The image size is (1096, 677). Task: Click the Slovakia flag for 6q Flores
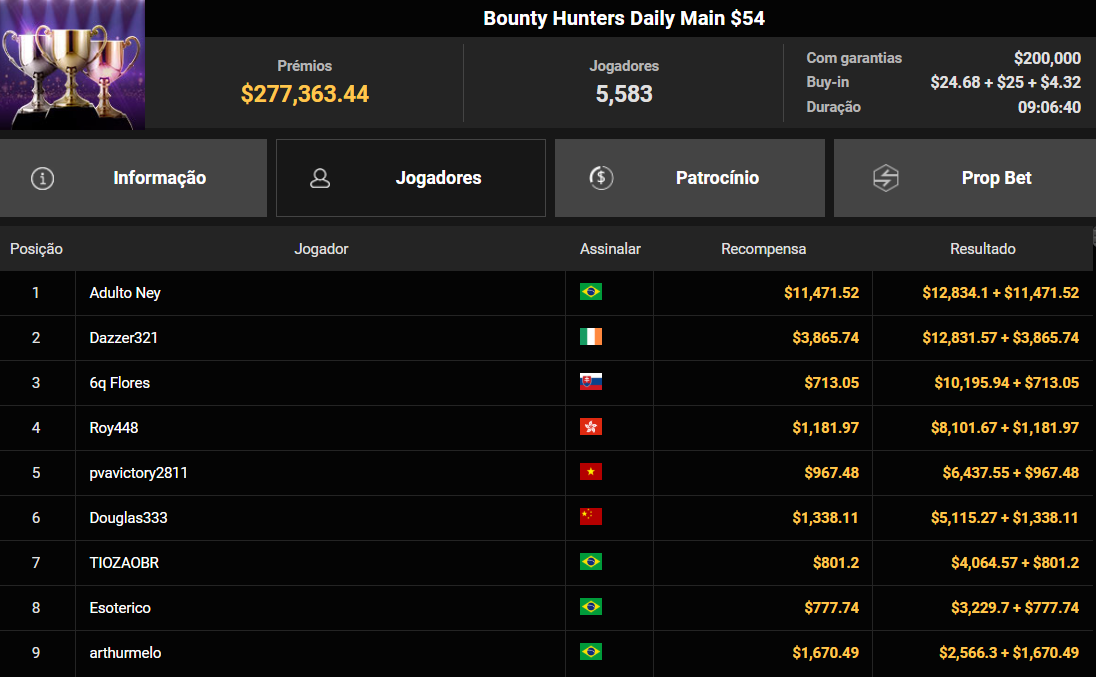coord(592,382)
